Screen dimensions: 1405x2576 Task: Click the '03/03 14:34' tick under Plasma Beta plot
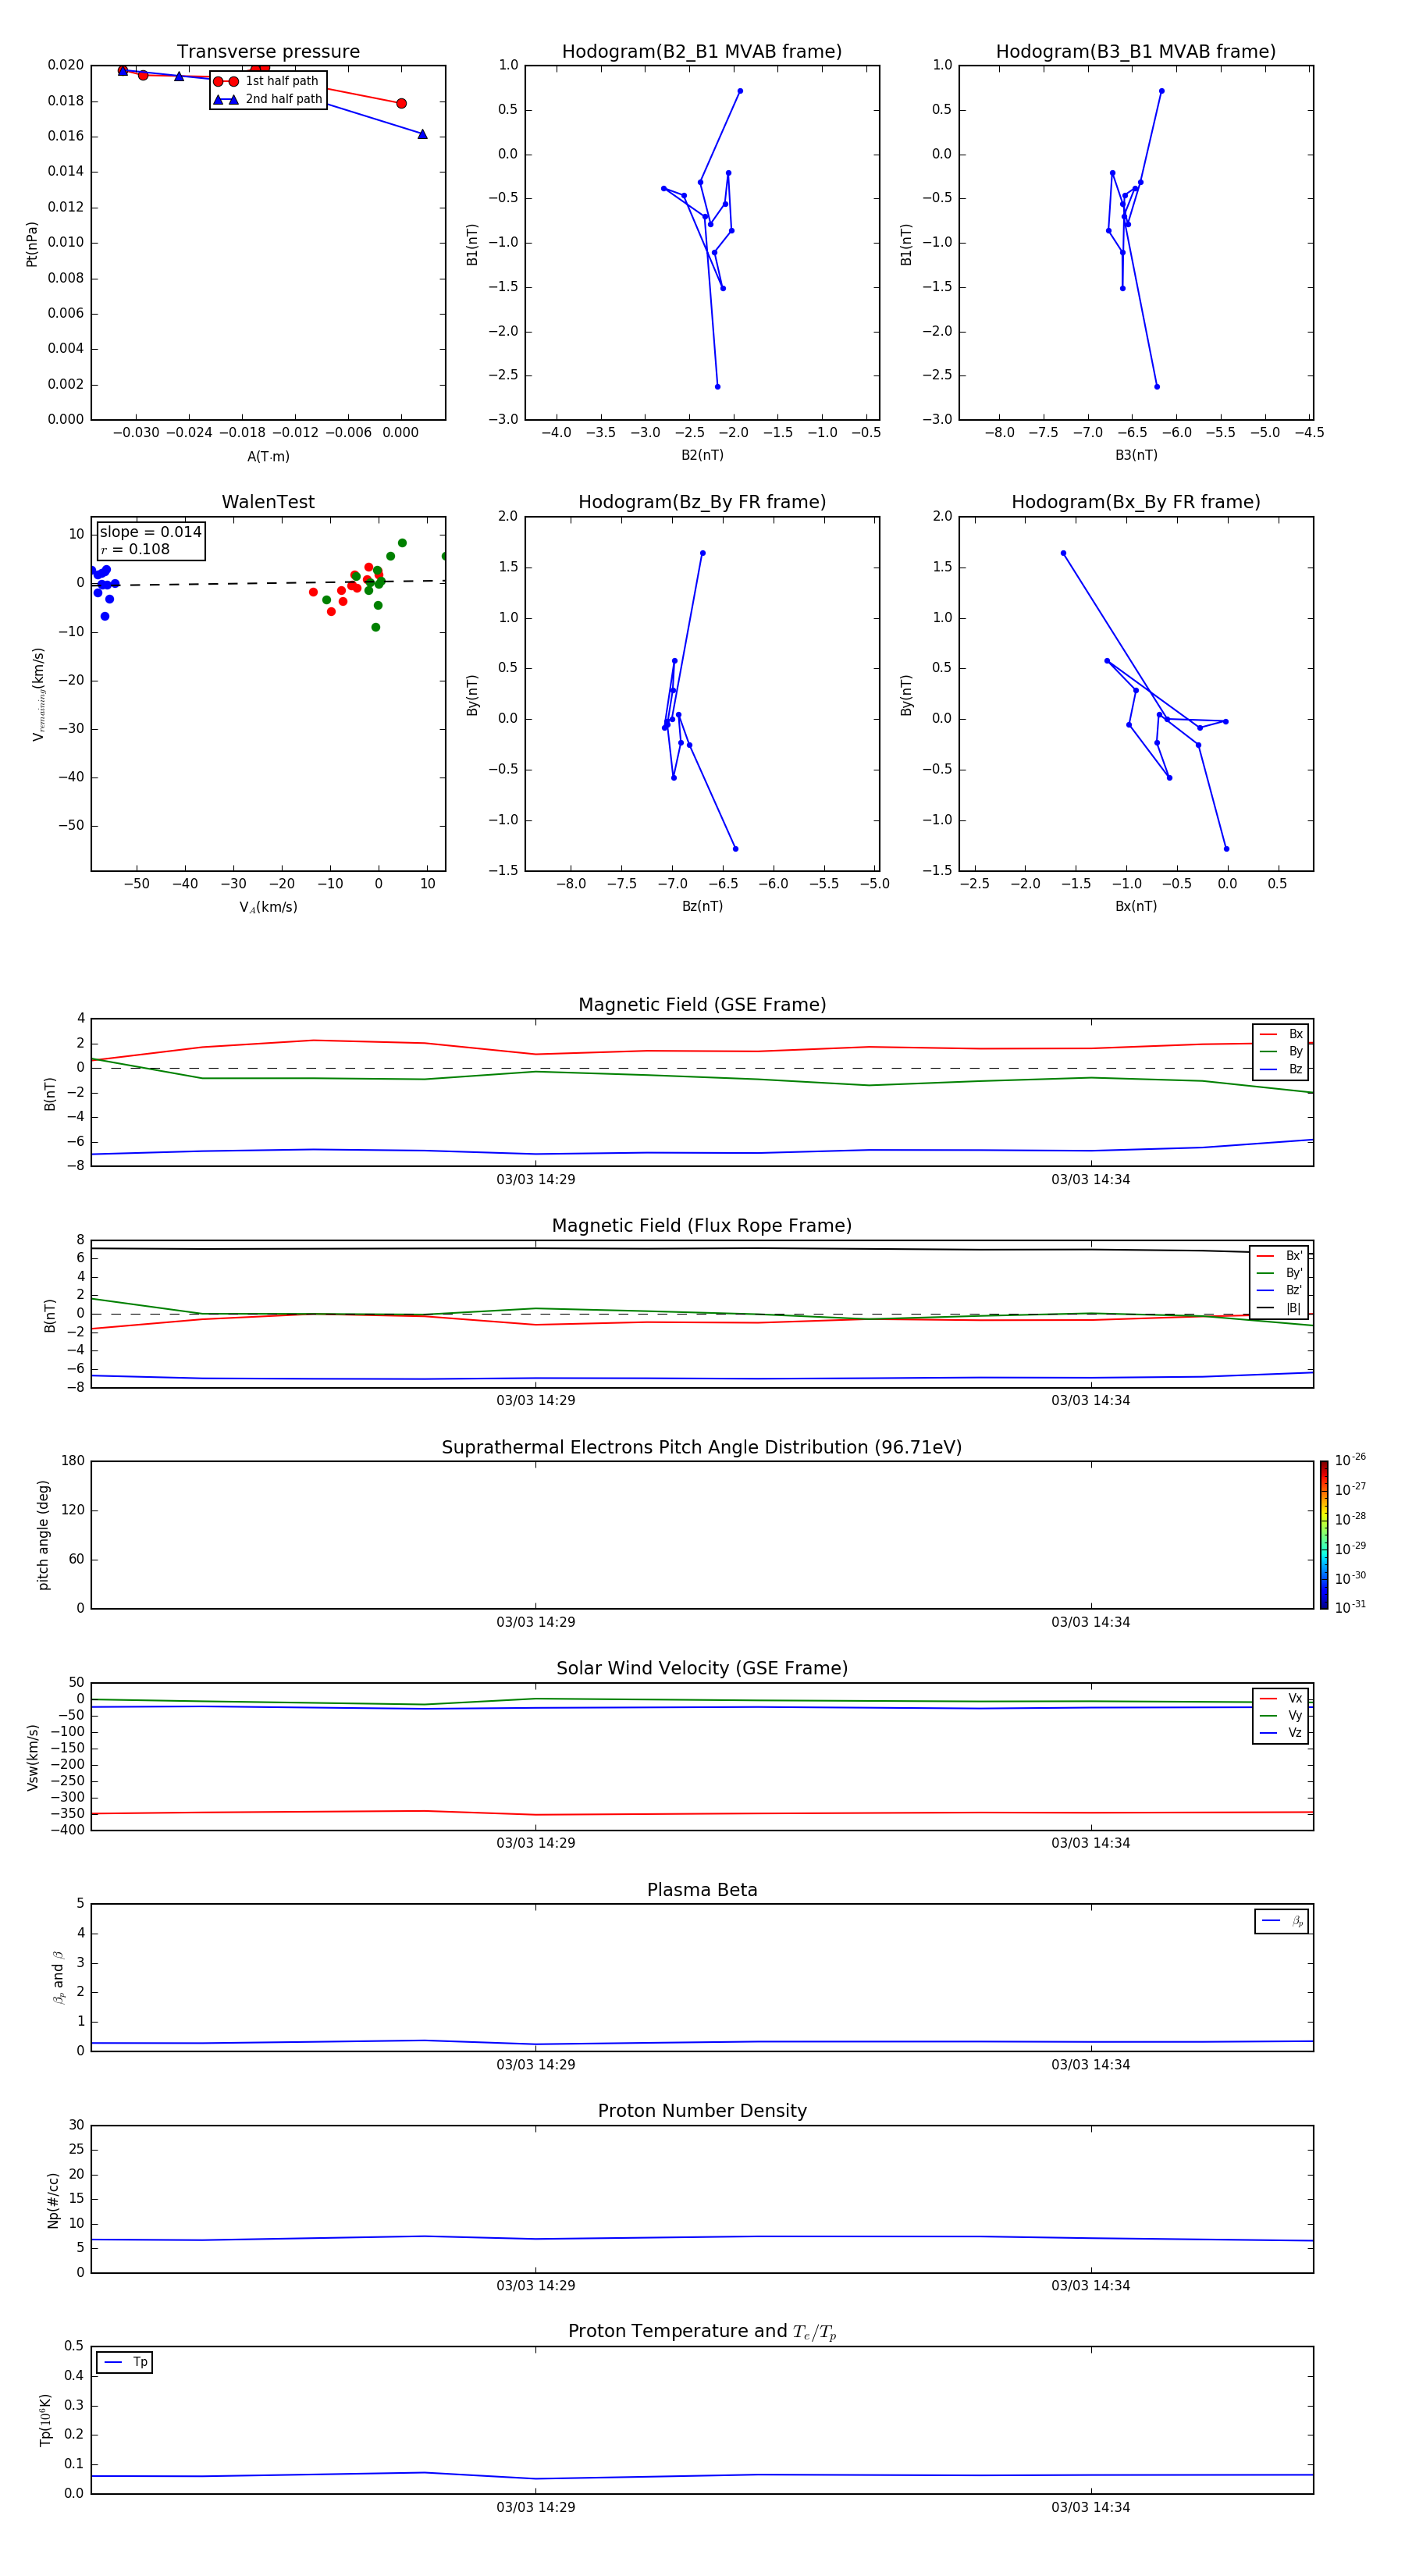(x=1091, y=2064)
